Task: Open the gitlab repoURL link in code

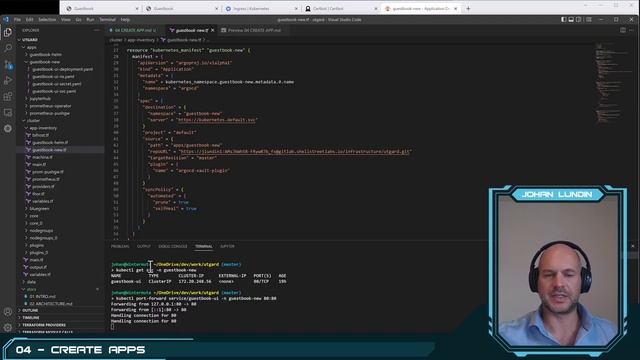Action: pos(295,151)
